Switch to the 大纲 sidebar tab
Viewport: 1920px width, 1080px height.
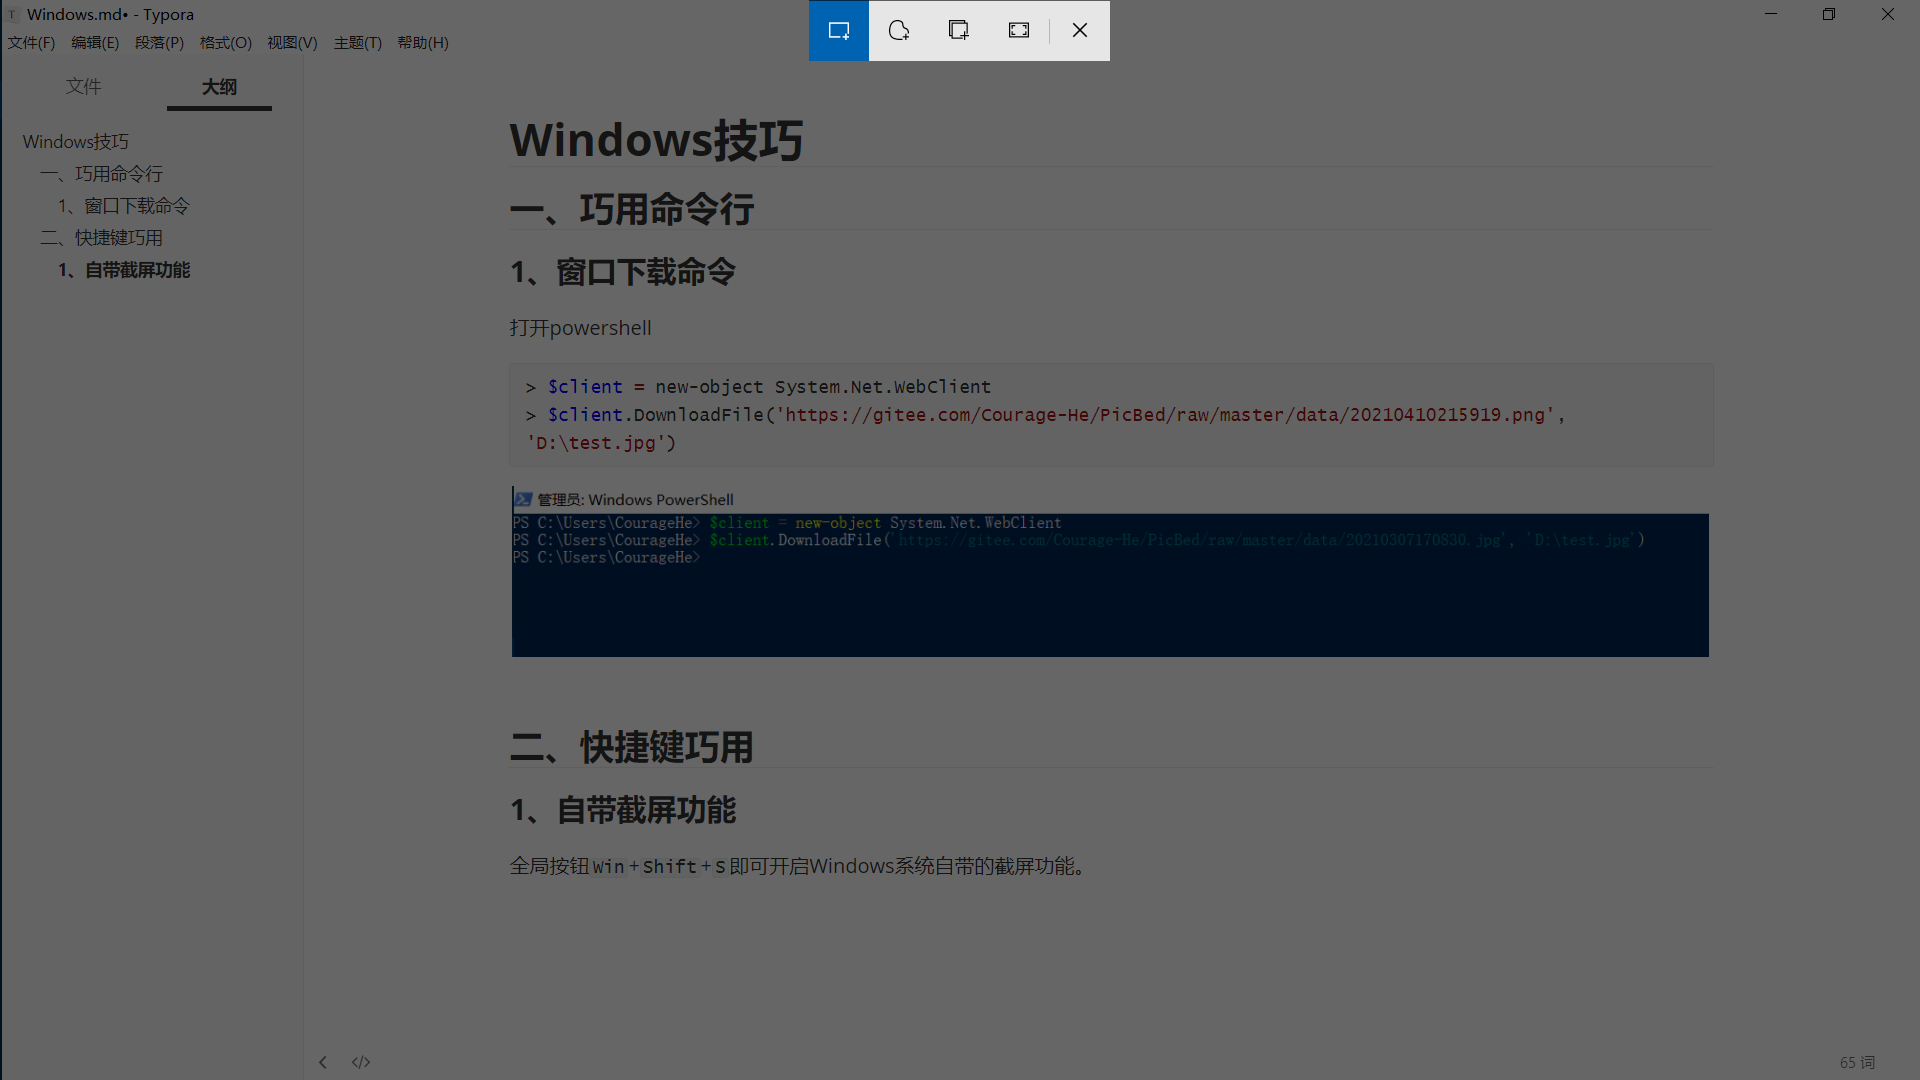click(x=219, y=87)
